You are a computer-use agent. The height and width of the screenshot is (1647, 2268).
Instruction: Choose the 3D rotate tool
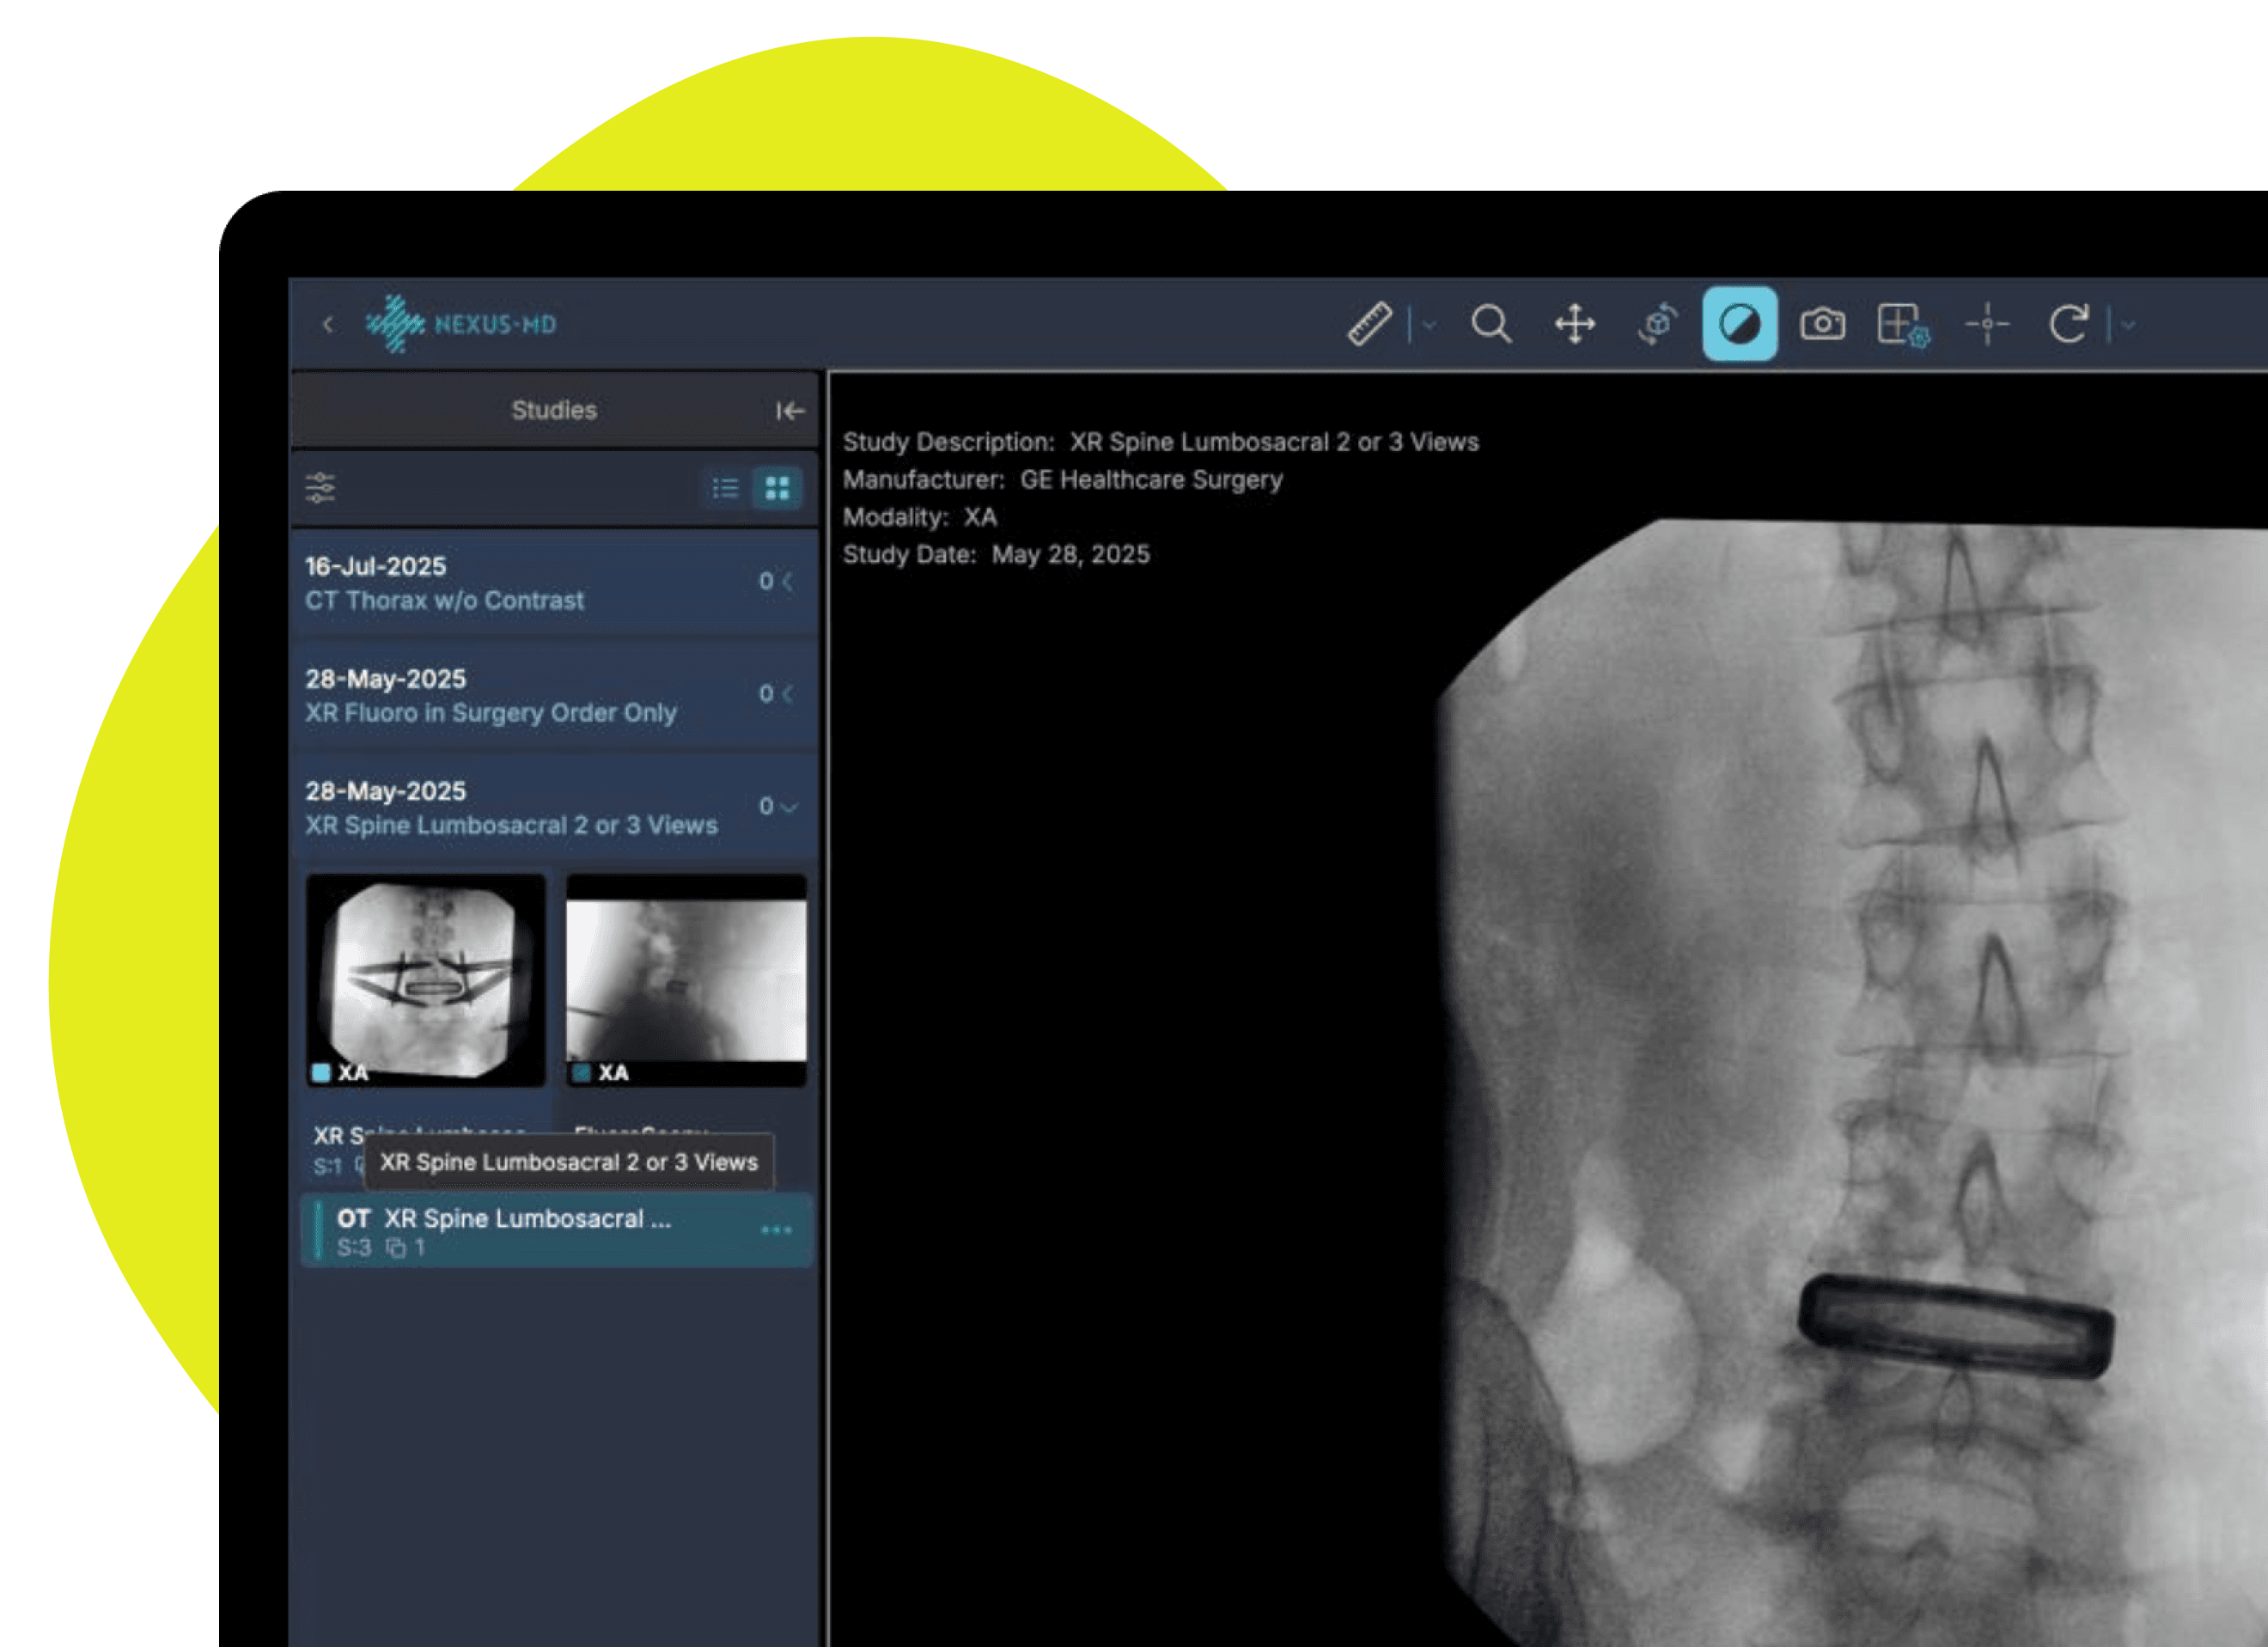coord(1657,324)
